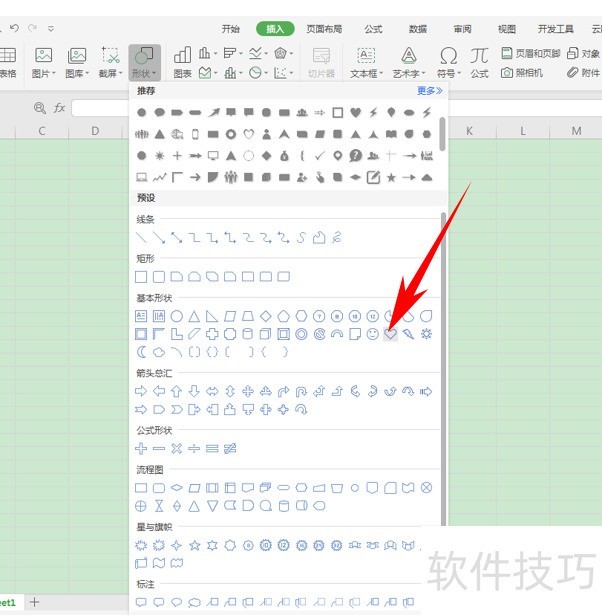Select the cloud shape in basic shapes
Screen dimensions: 602x616
pos(159,352)
